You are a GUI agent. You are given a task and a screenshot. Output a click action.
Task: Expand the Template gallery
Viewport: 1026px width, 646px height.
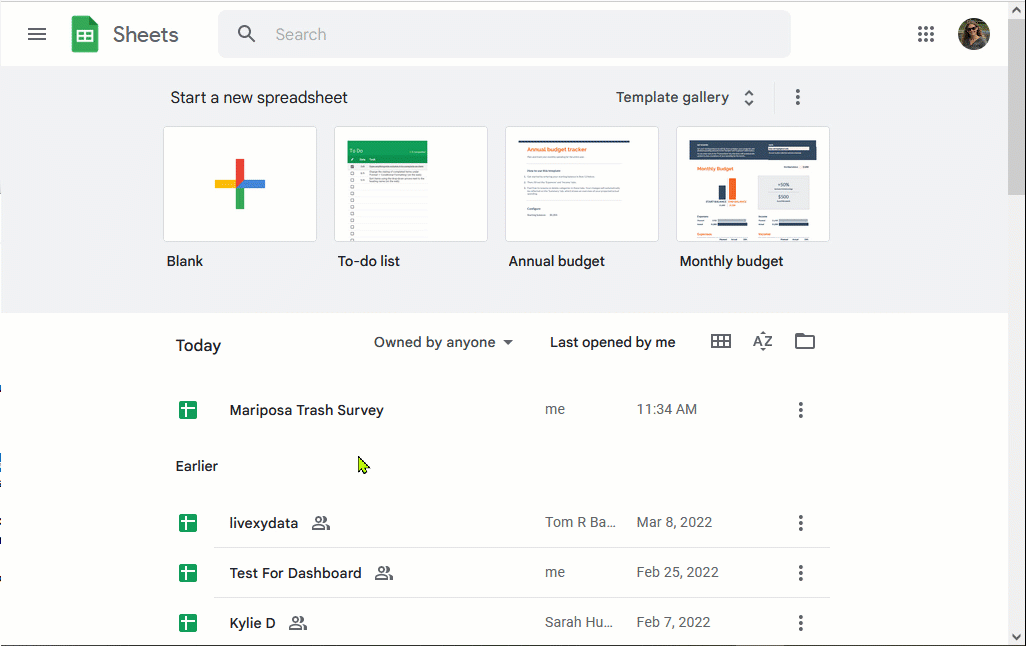coord(685,98)
